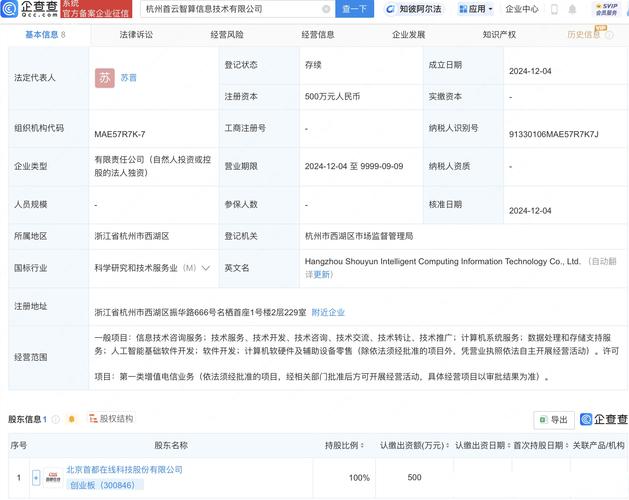The height and width of the screenshot is (500, 629).
Task: Select business term 2024-12-04 至 9999-09-09
Action: point(354,166)
